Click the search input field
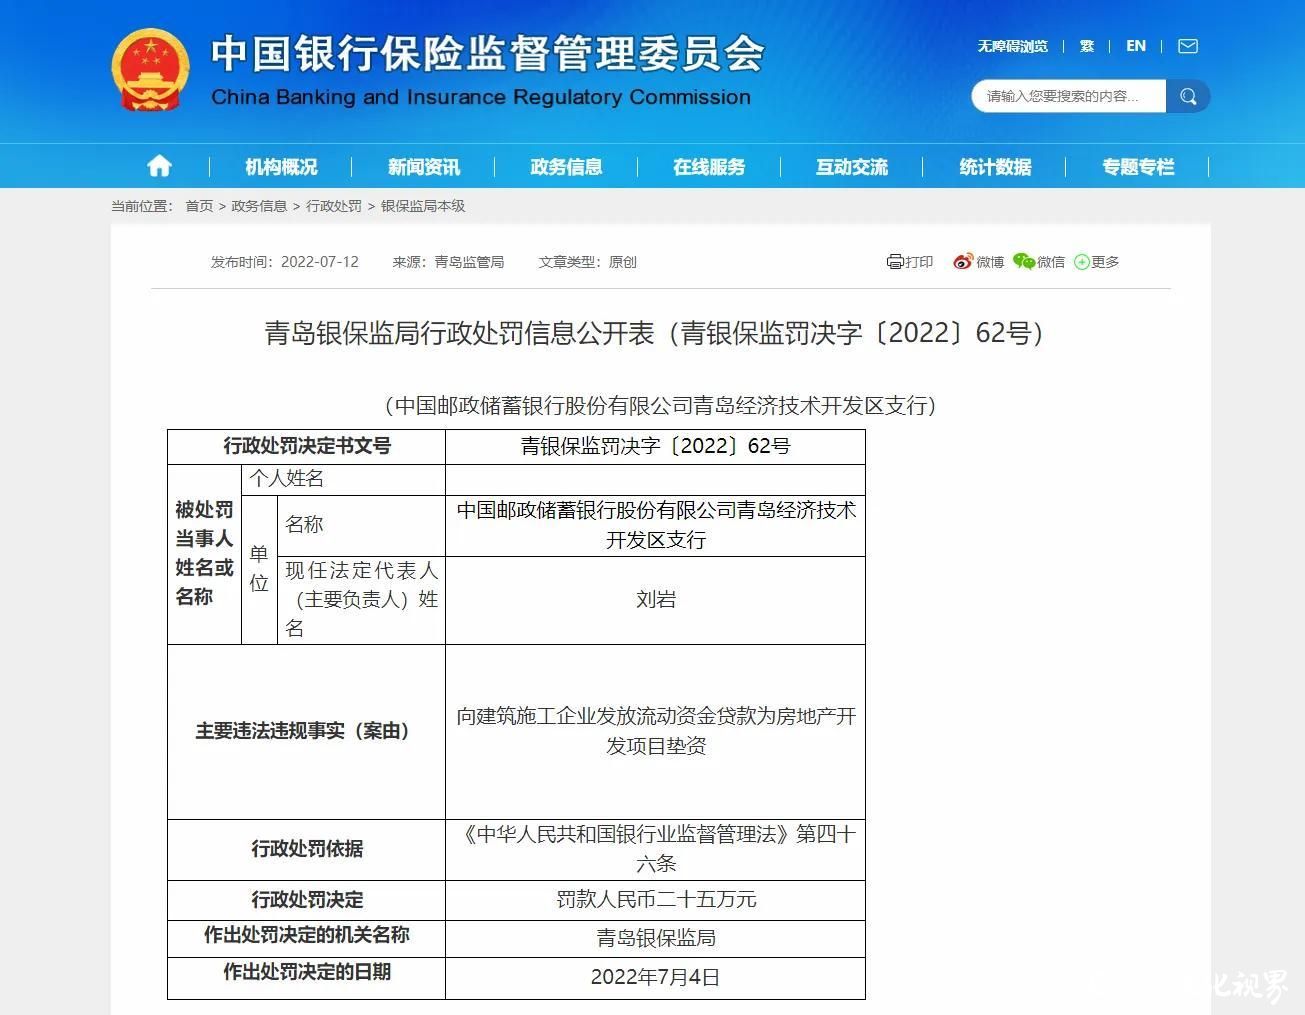The height and width of the screenshot is (1015, 1305). pyautogui.click(x=1068, y=96)
